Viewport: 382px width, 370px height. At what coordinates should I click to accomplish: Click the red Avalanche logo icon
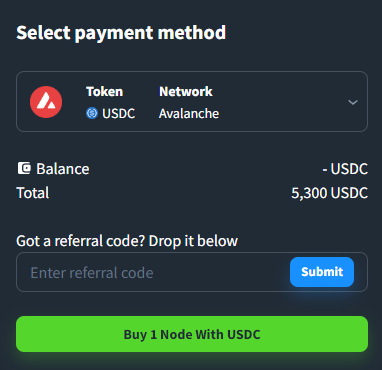pos(46,102)
